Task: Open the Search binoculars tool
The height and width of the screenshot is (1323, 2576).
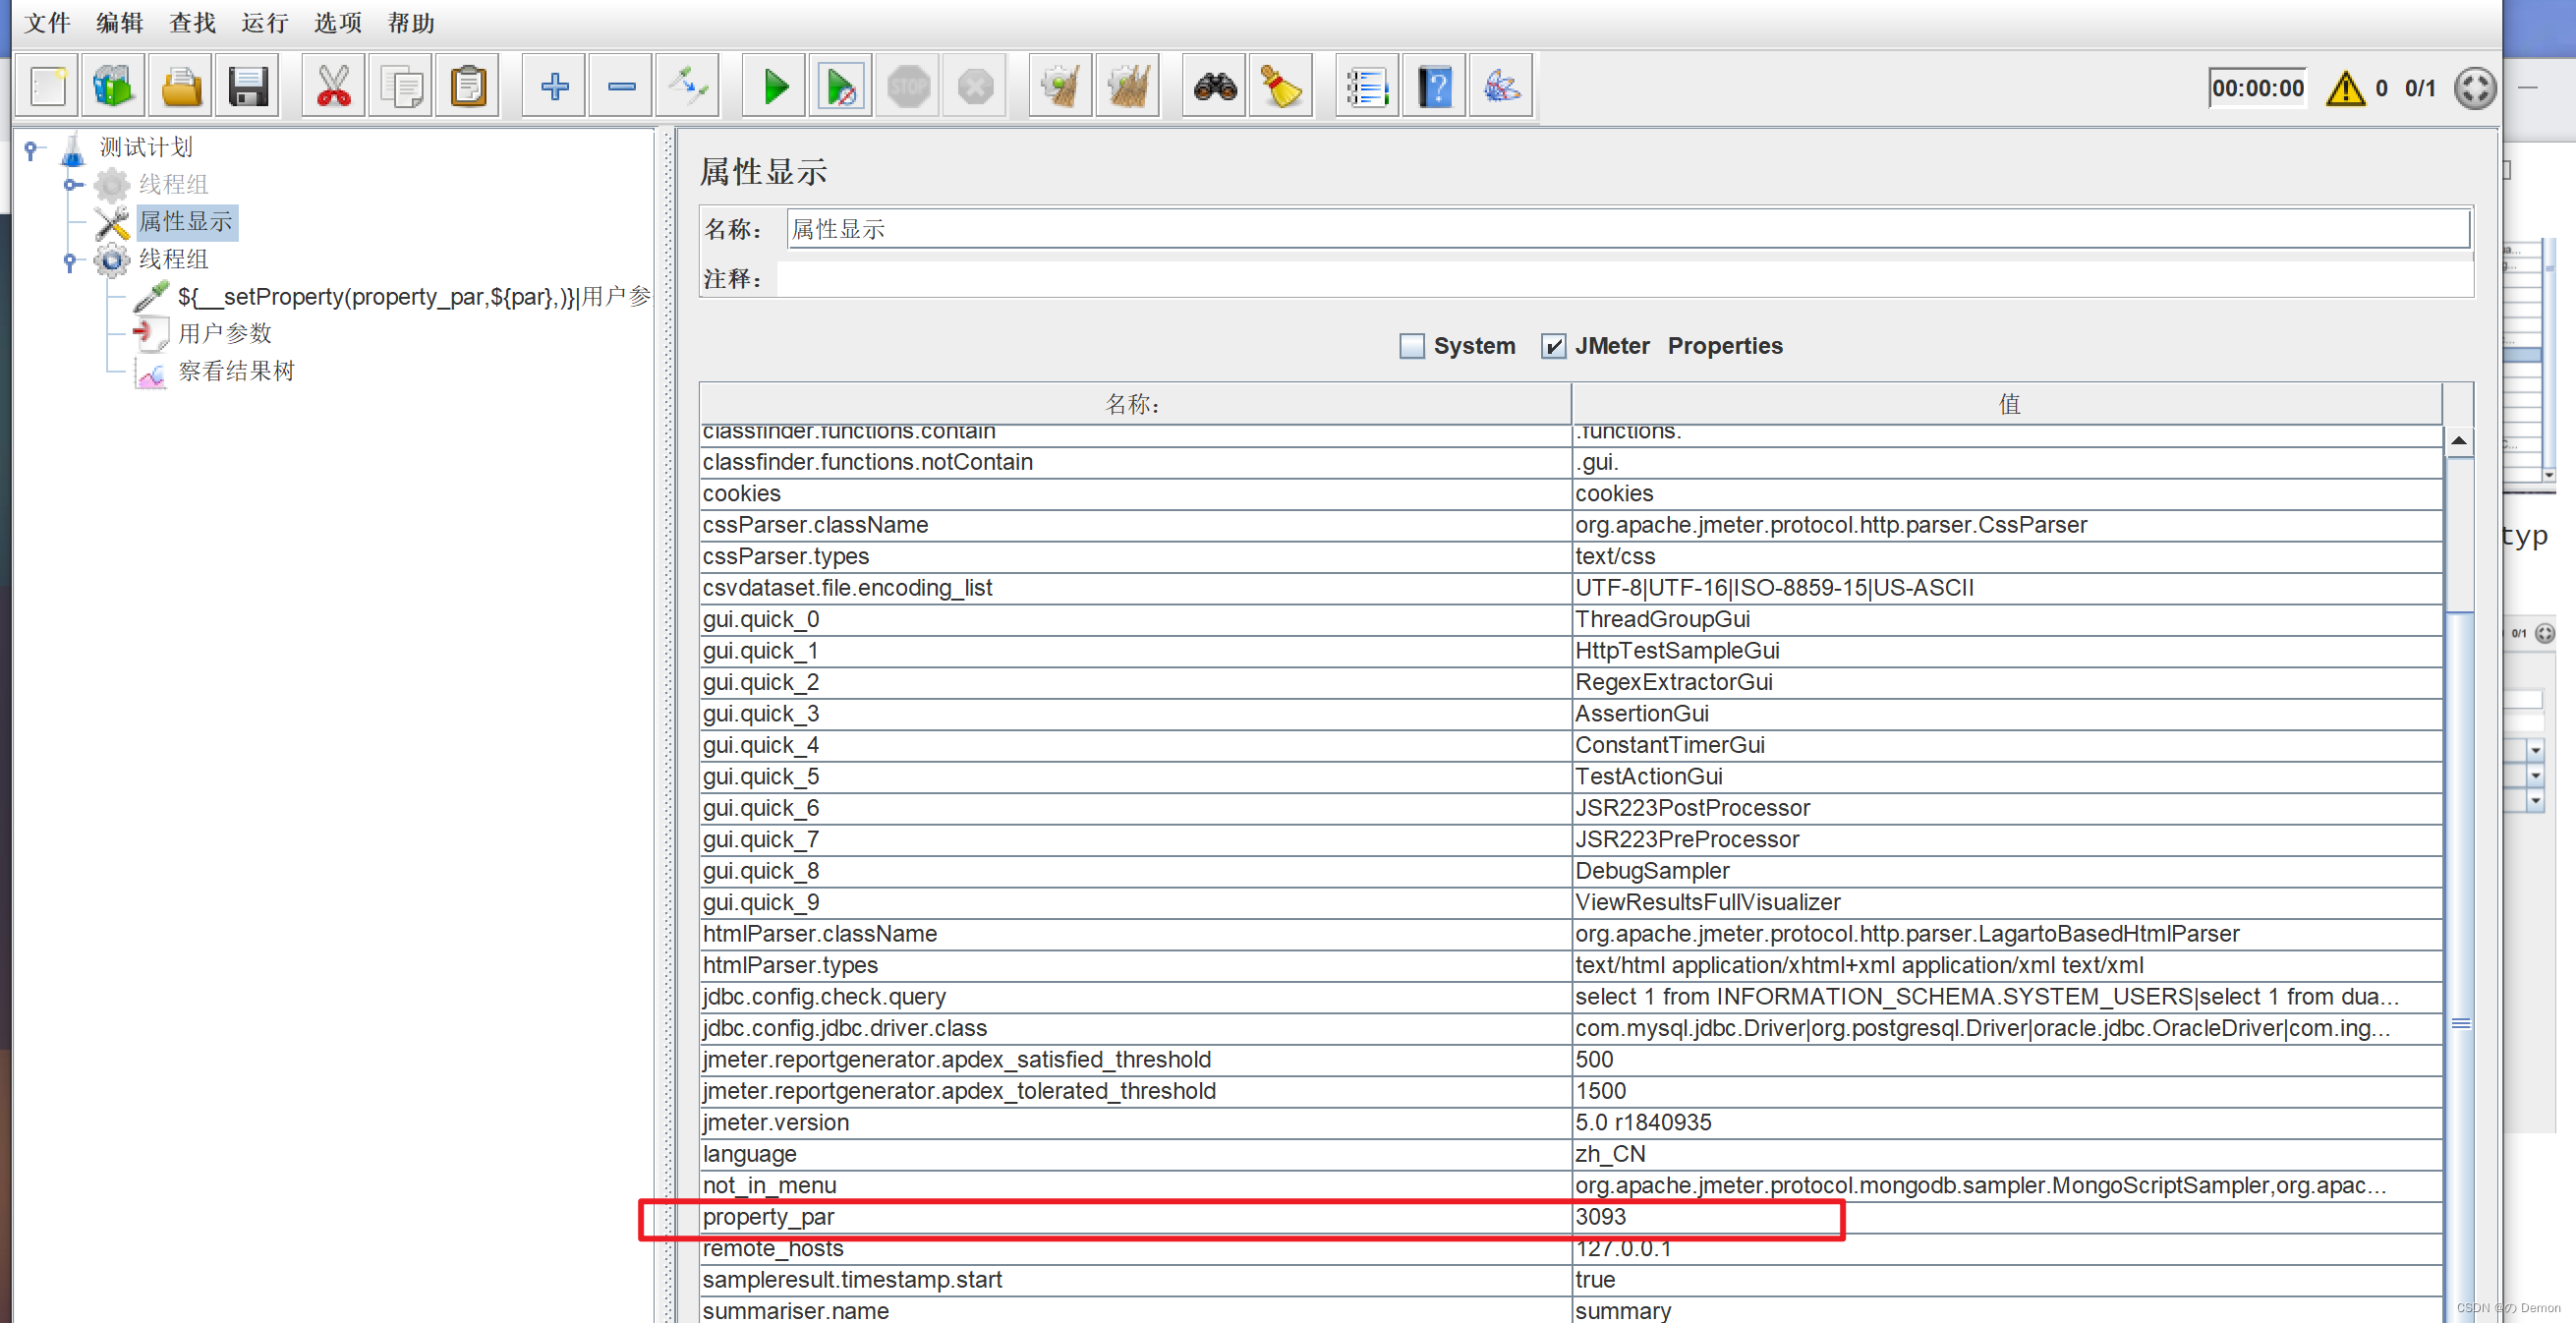Action: click(1214, 87)
